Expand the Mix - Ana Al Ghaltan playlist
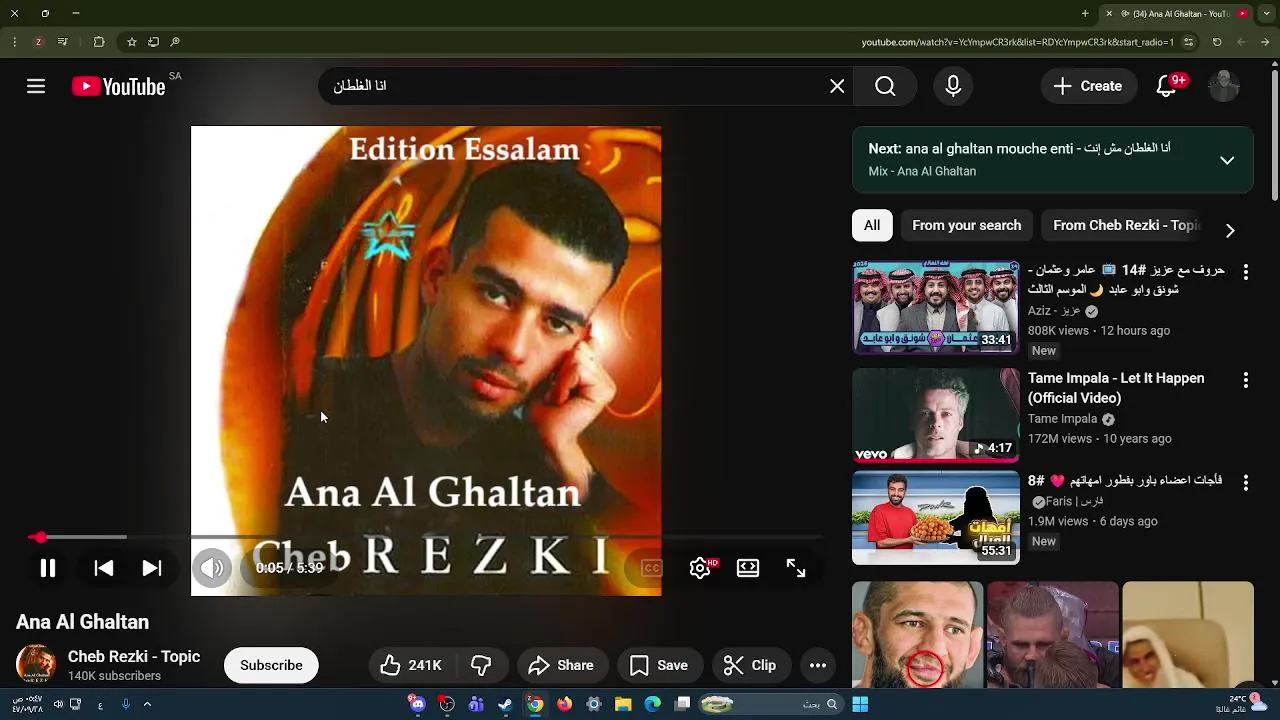This screenshot has width=1280, height=720. (1227, 160)
